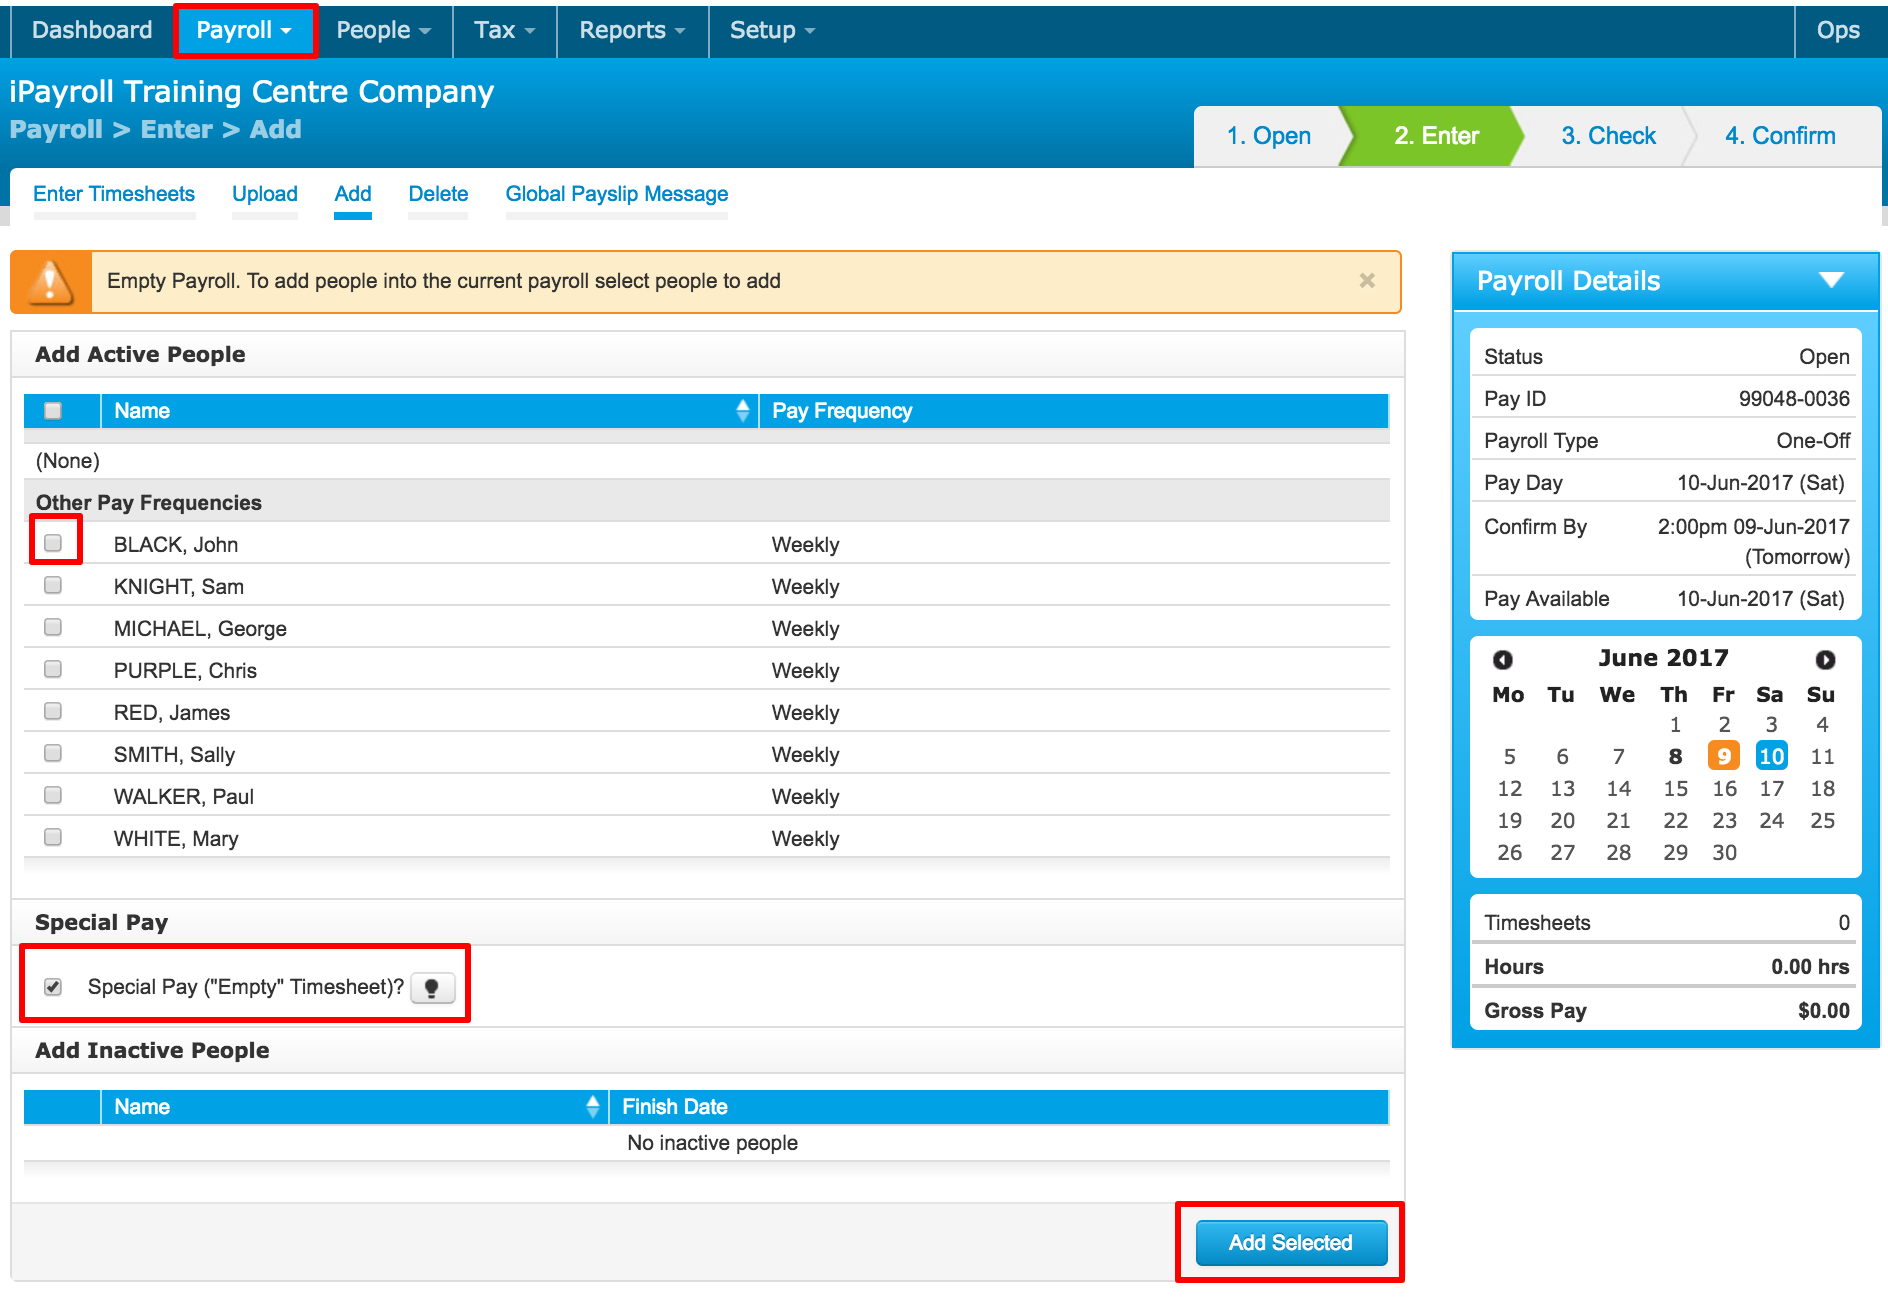The width and height of the screenshot is (1888, 1300).
Task: Select checkbox for WALKER, Paul
Action: (x=53, y=795)
